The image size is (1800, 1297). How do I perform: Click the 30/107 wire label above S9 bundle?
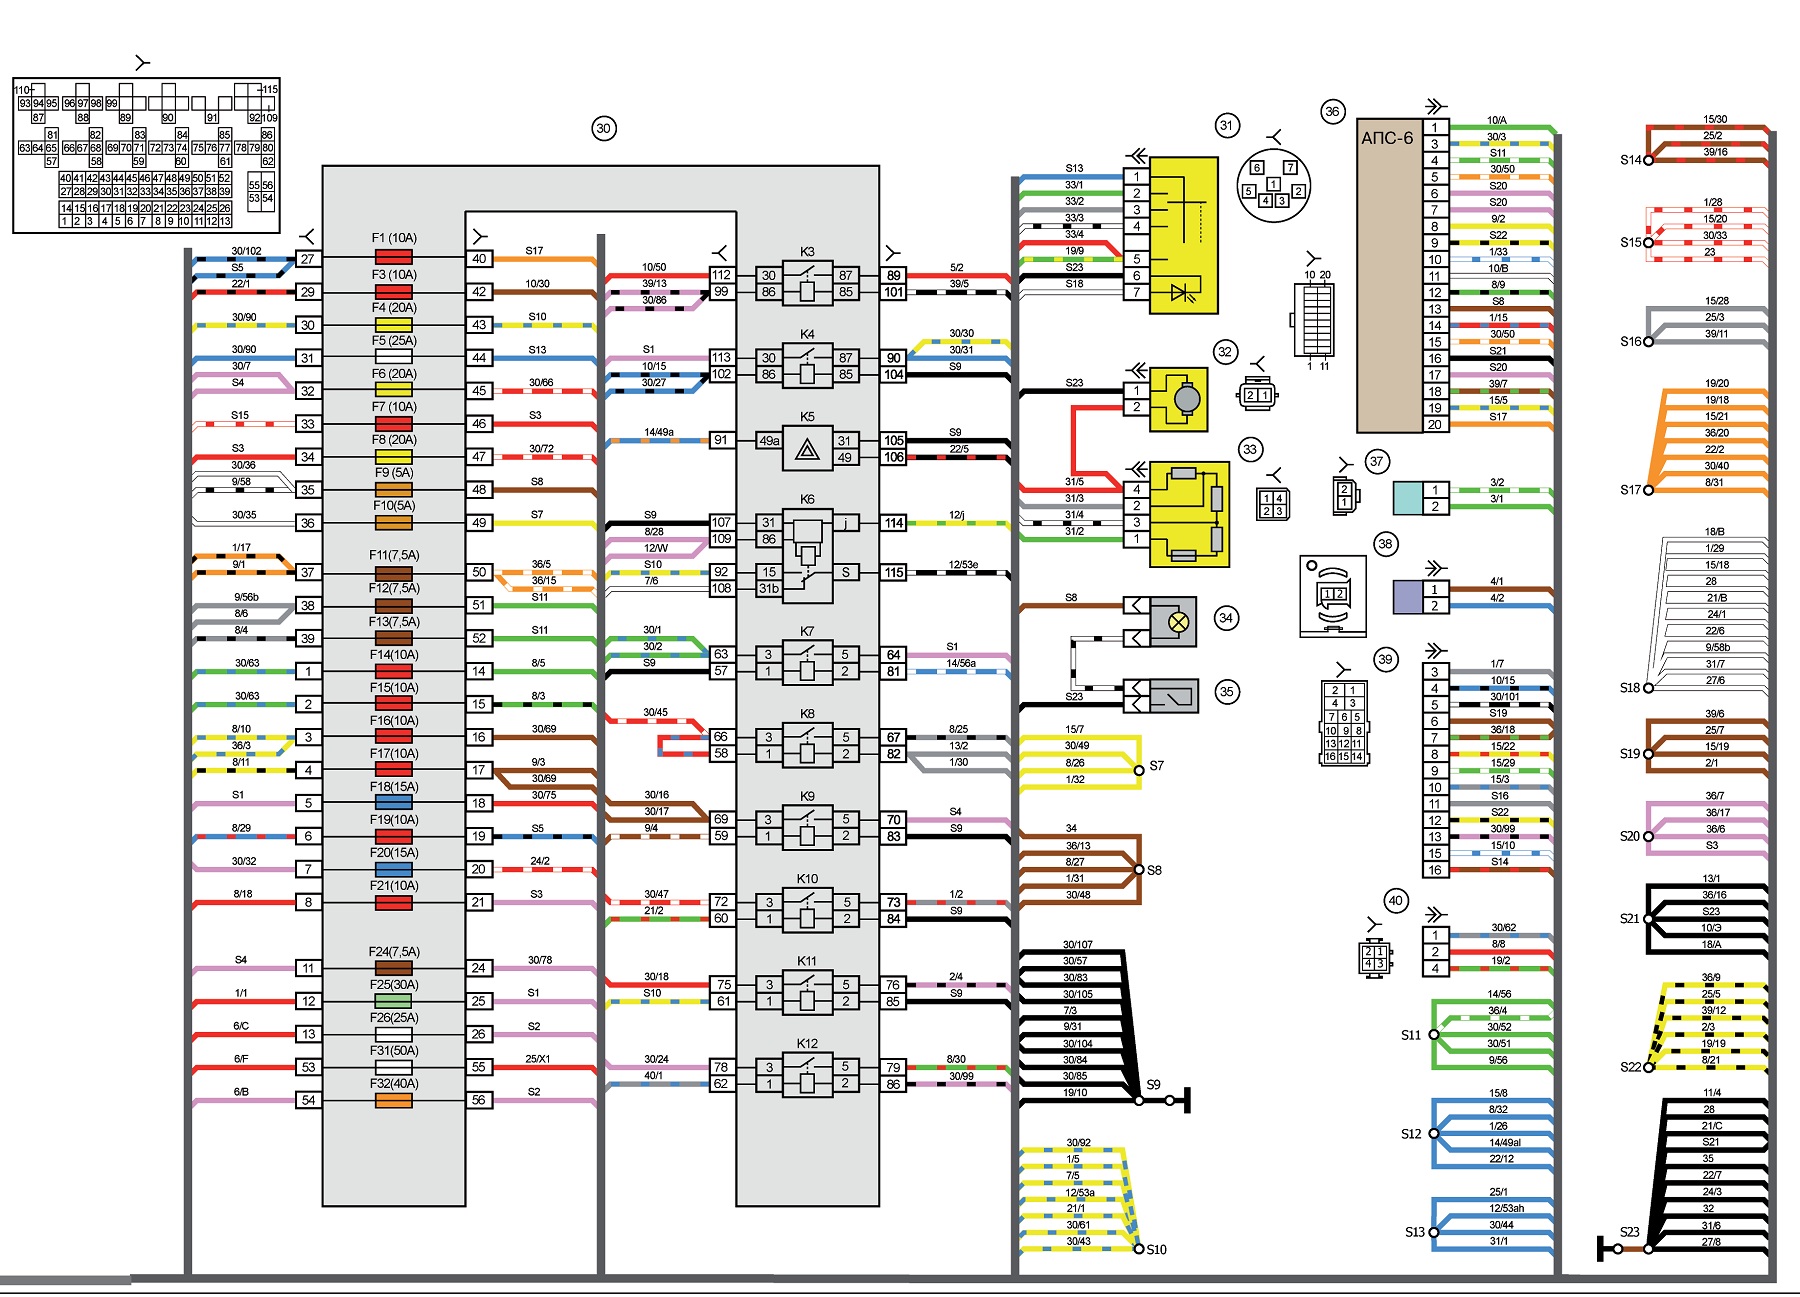click(x=1078, y=944)
